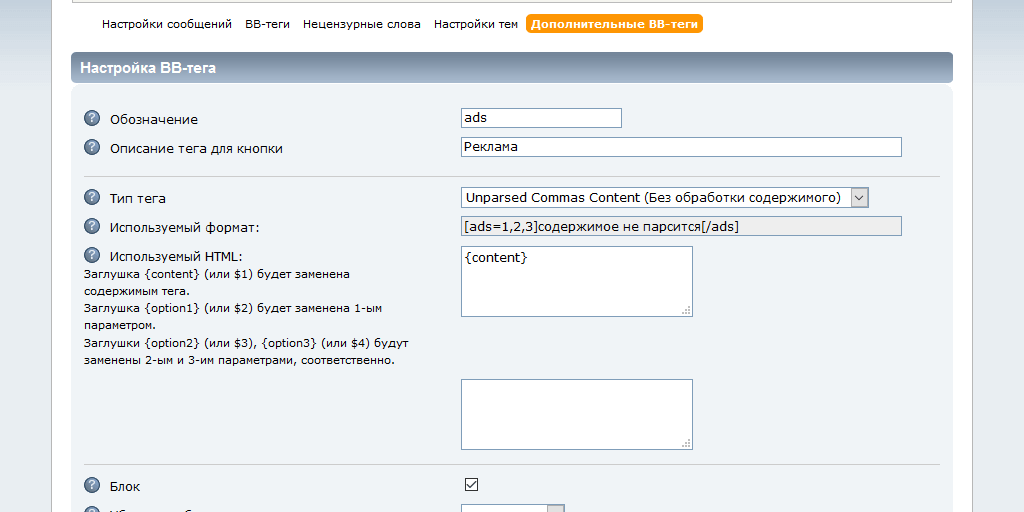The image size is (1024, 512).
Task: Select the Дополнительные BB-теги tab
Action: click(x=614, y=24)
